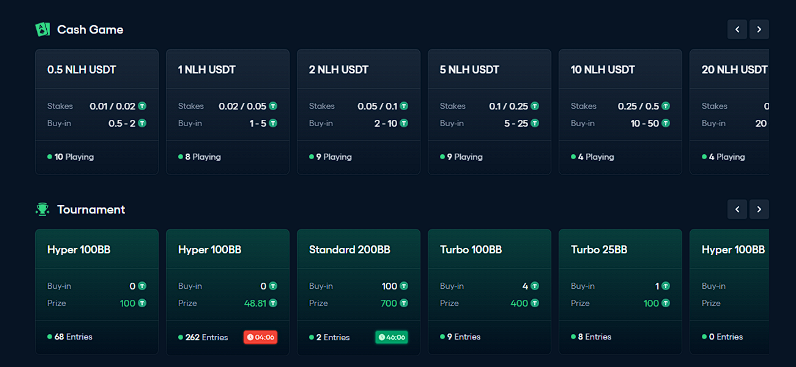Click USDT icon beside Turbo 25BB buy-in 1
Screen dimensions: 796x367
coord(666,286)
